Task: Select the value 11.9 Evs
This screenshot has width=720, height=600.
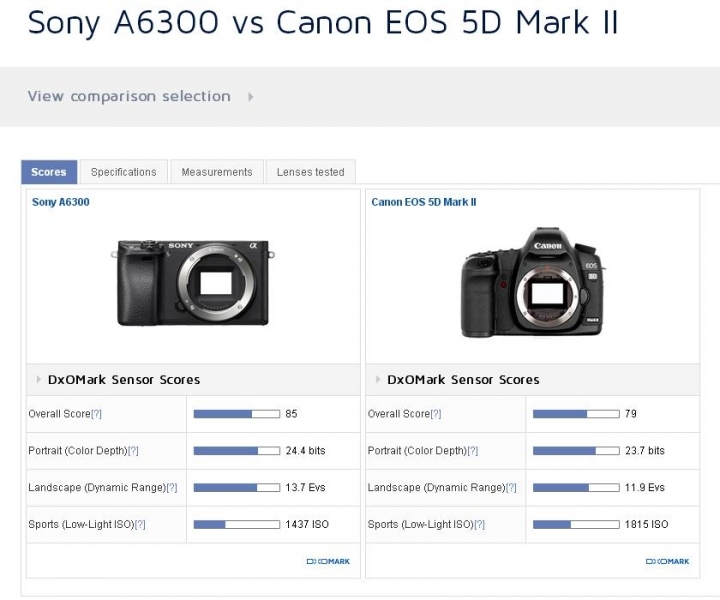Action: pos(645,488)
